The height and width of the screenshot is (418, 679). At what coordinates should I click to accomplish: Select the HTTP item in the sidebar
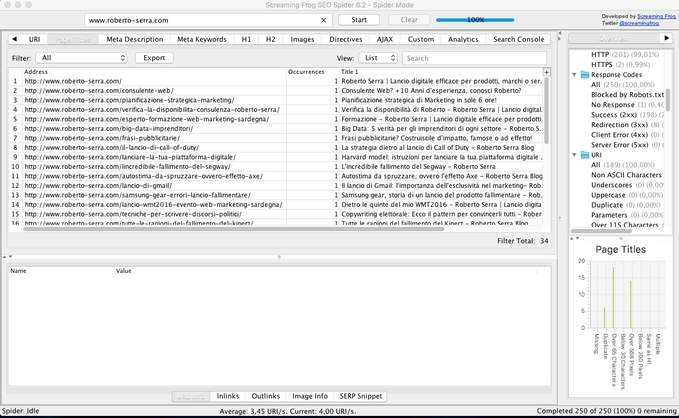(x=600, y=55)
